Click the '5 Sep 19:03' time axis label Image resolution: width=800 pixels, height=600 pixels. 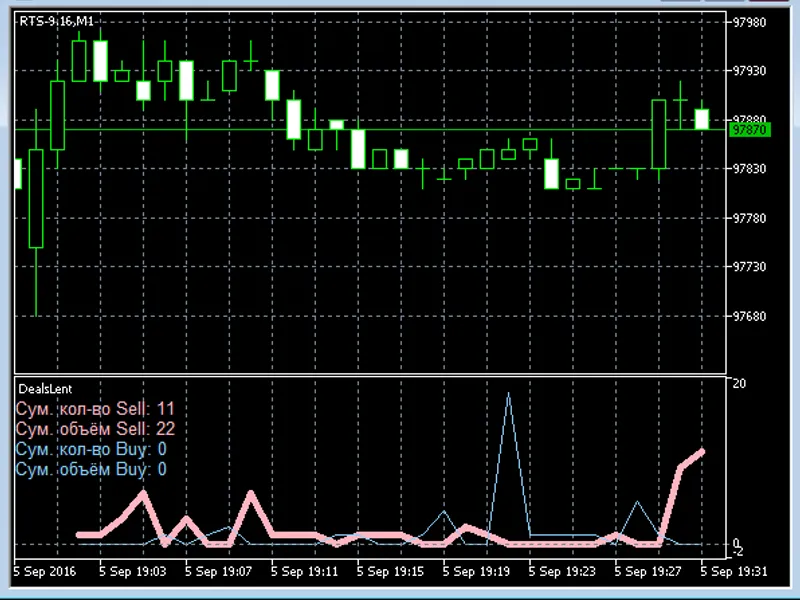coord(133,571)
